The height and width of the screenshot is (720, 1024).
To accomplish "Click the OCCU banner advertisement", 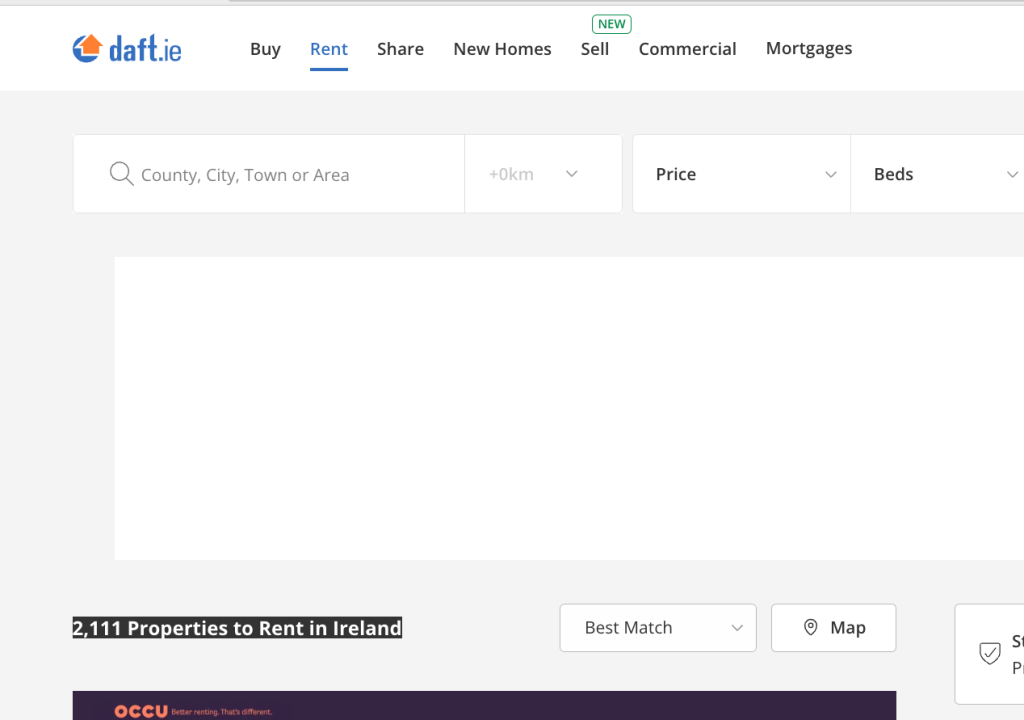I will 484,706.
